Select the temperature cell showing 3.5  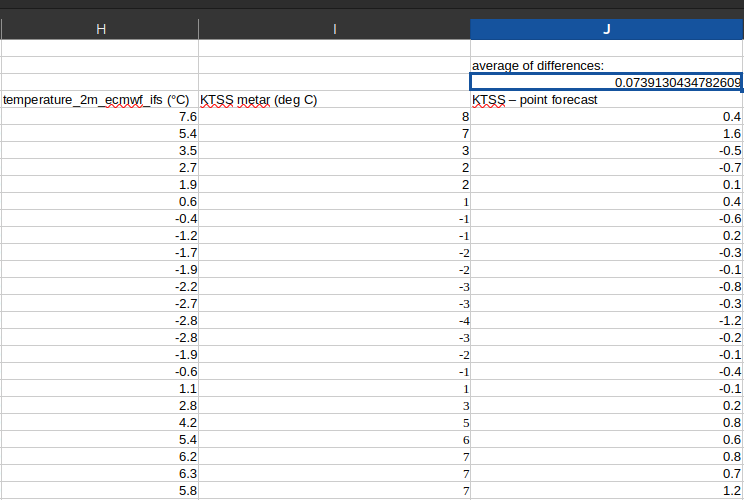[x=100, y=150]
